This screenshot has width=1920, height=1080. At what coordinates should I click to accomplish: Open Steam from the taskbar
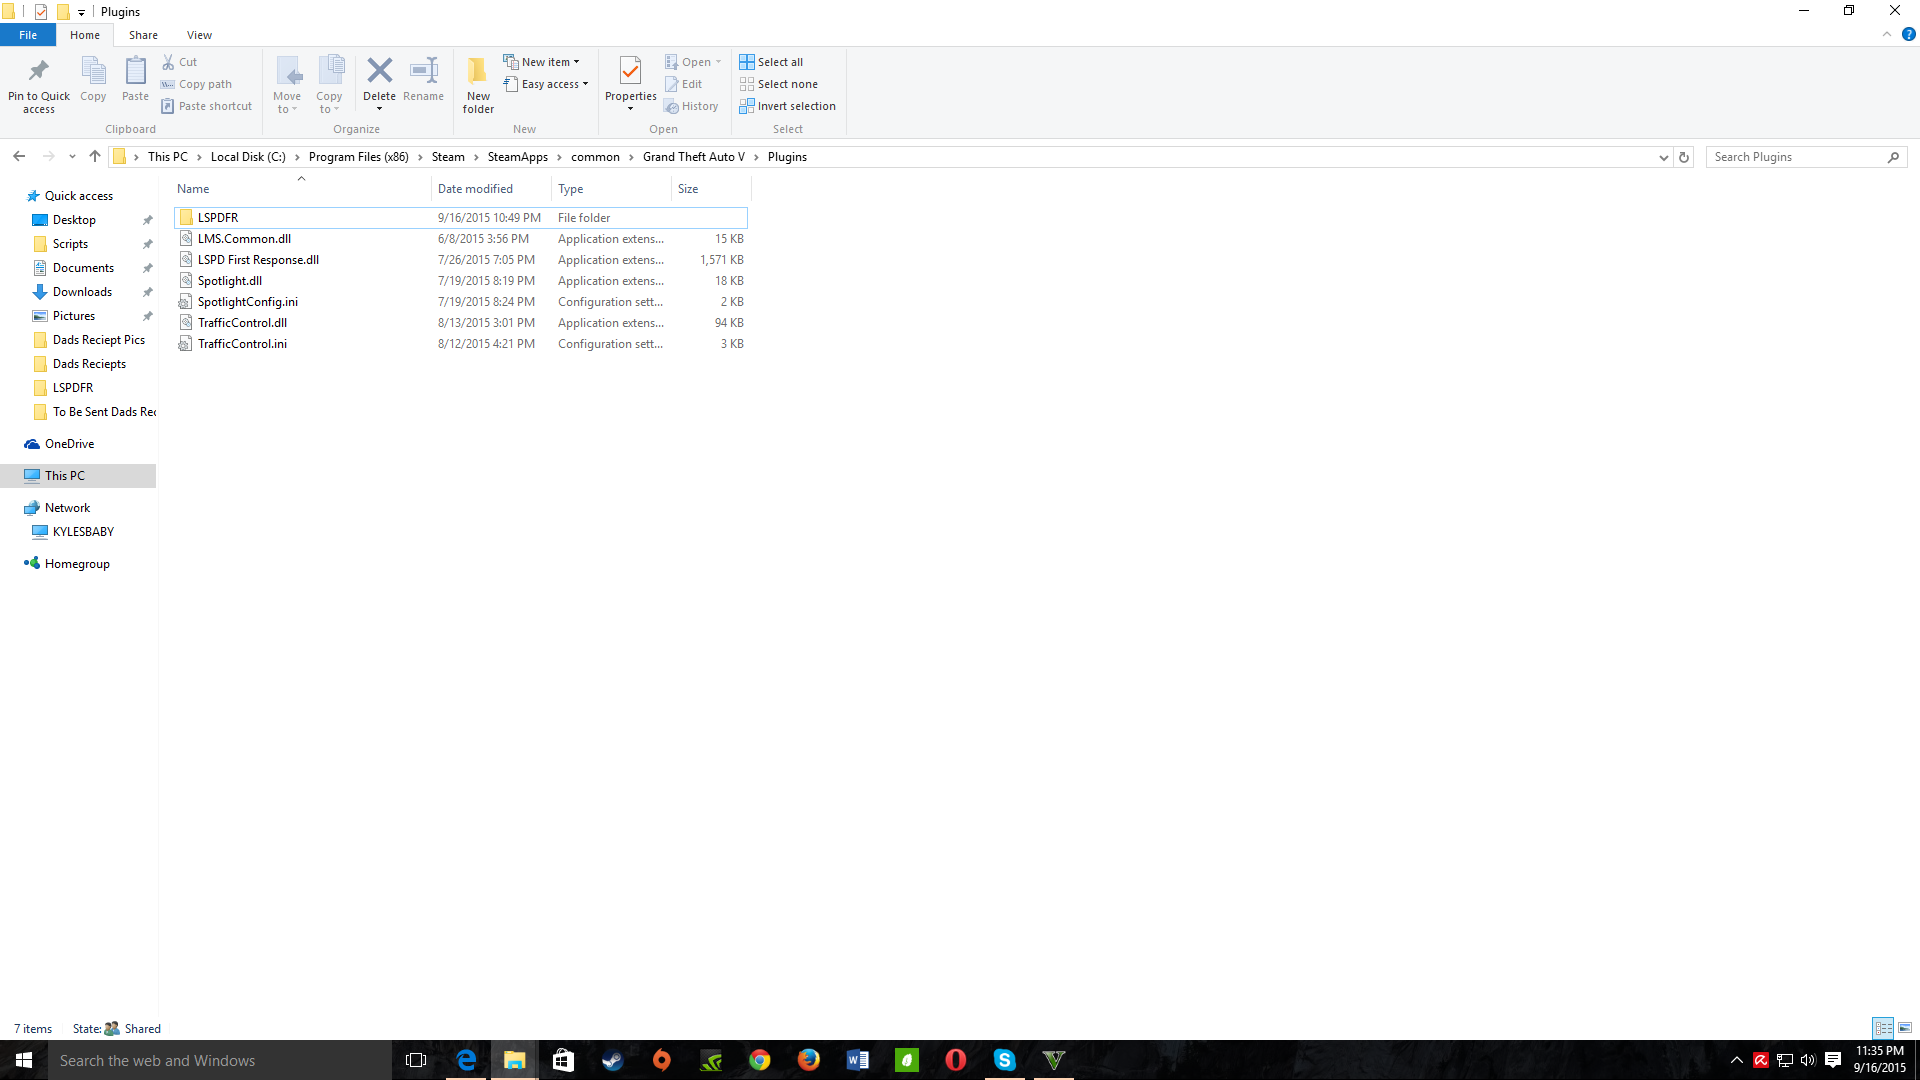tap(612, 1060)
